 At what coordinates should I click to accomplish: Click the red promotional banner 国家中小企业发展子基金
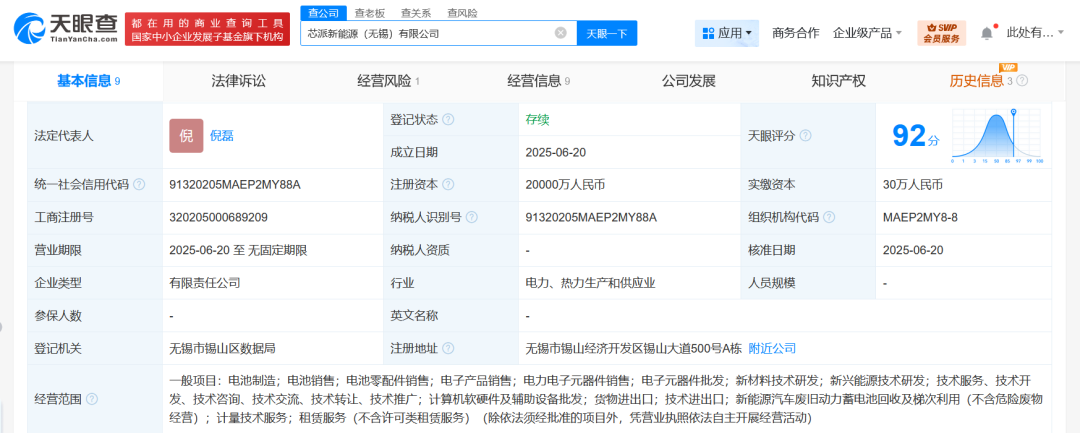tap(207, 29)
